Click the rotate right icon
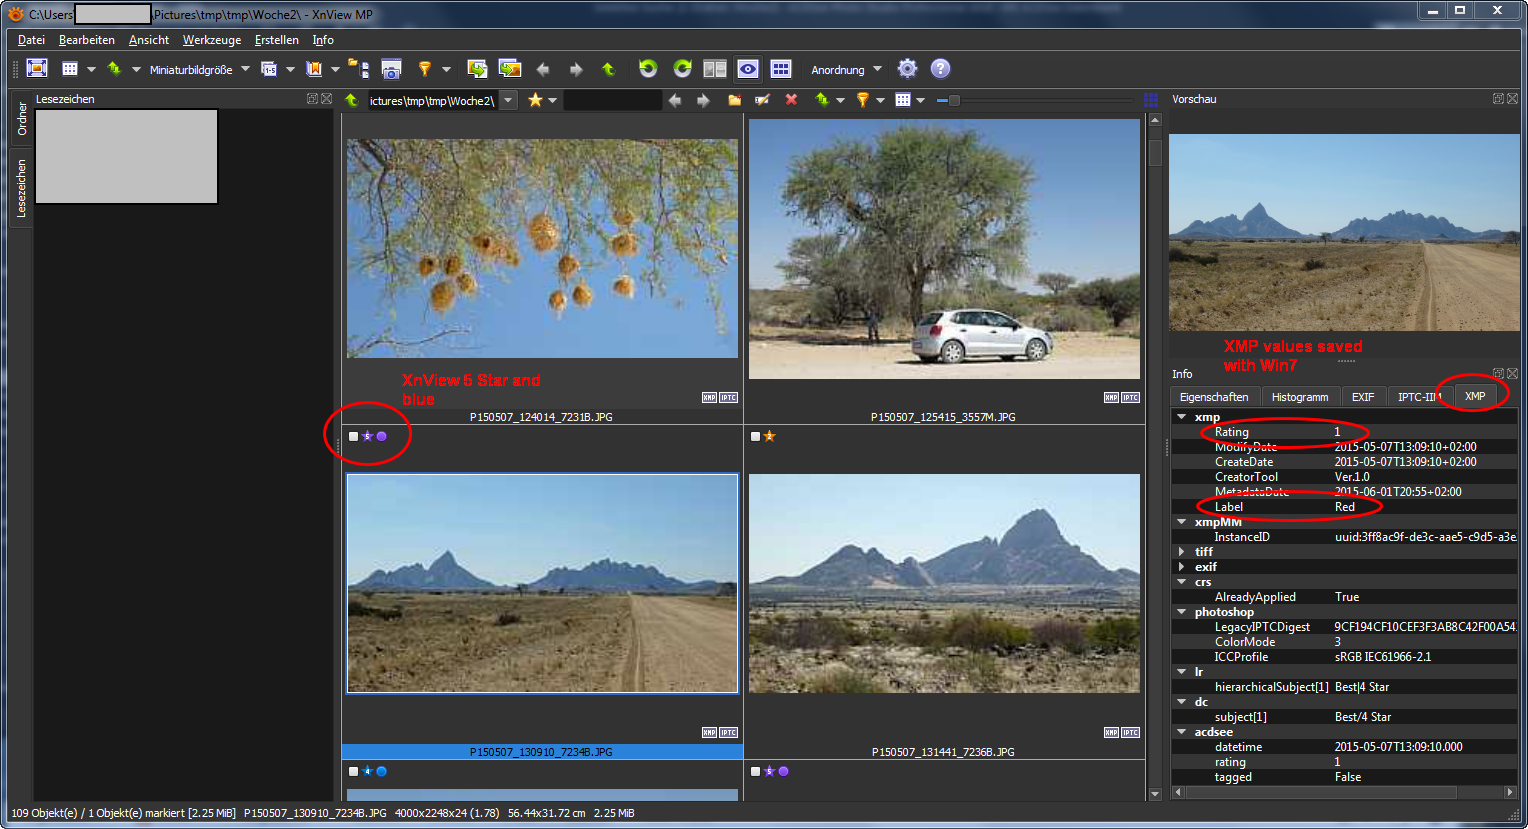The width and height of the screenshot is (1528, 829). (682, 69)
